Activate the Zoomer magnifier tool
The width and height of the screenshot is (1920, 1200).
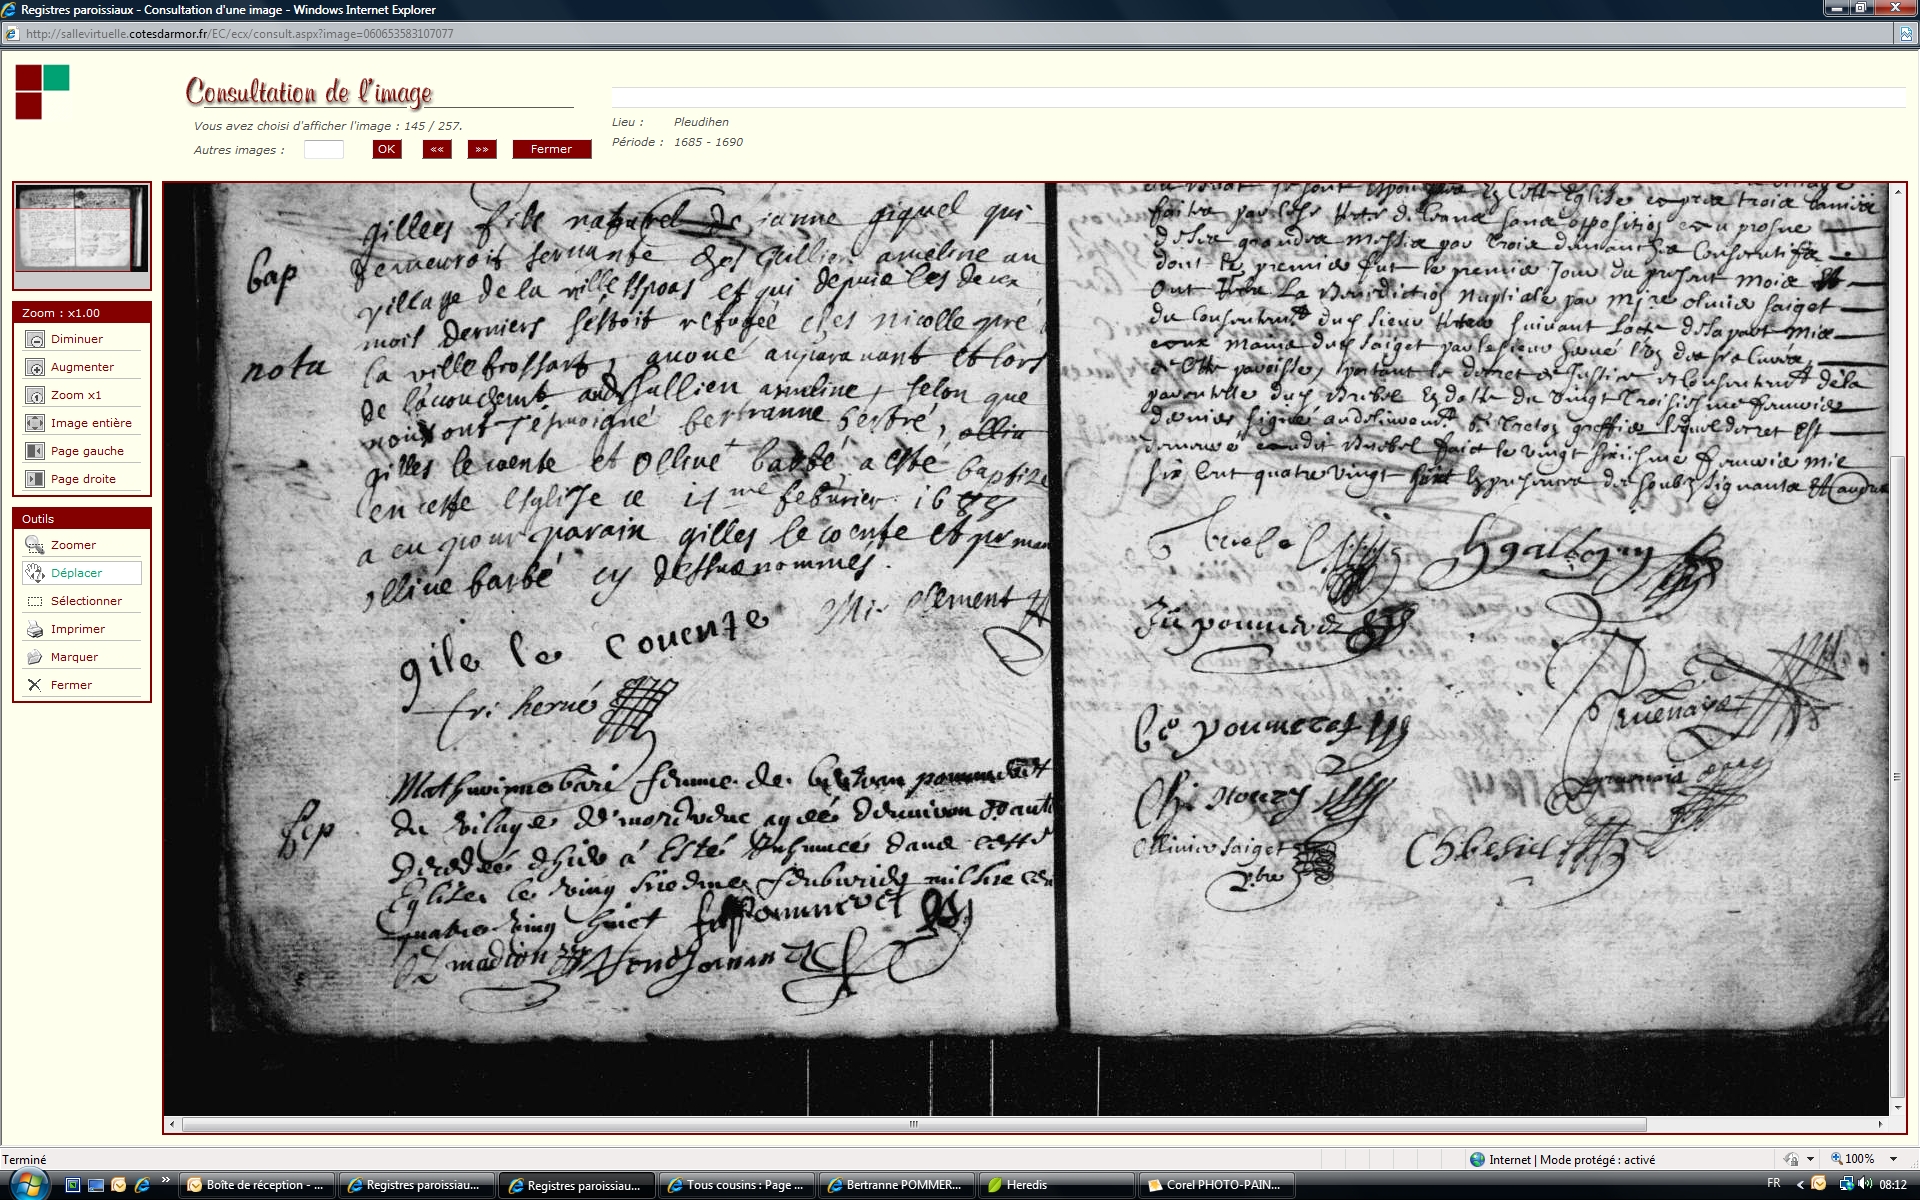click(35, 546)
